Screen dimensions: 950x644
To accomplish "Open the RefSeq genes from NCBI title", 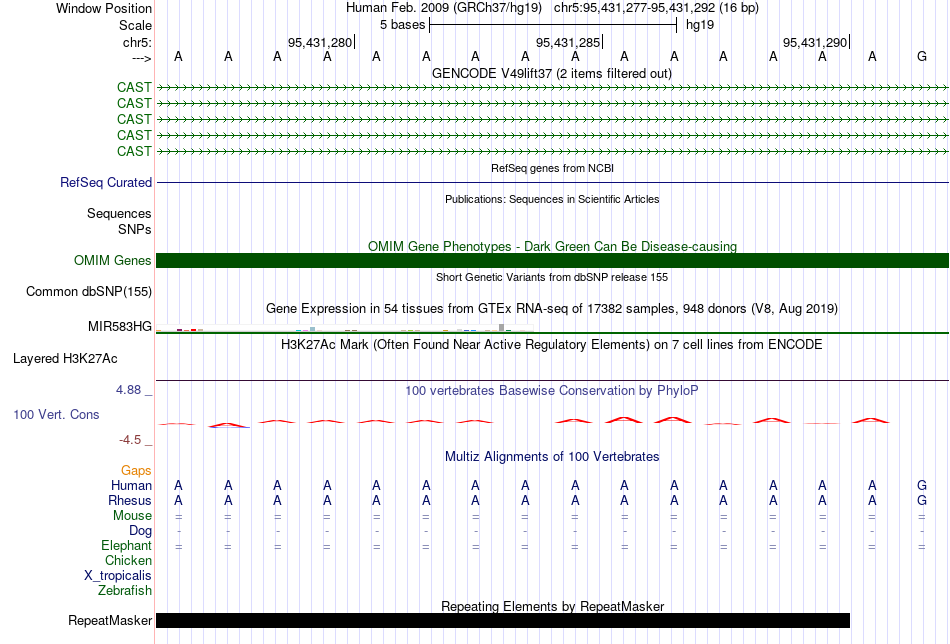I will click(x=552, y=168).
